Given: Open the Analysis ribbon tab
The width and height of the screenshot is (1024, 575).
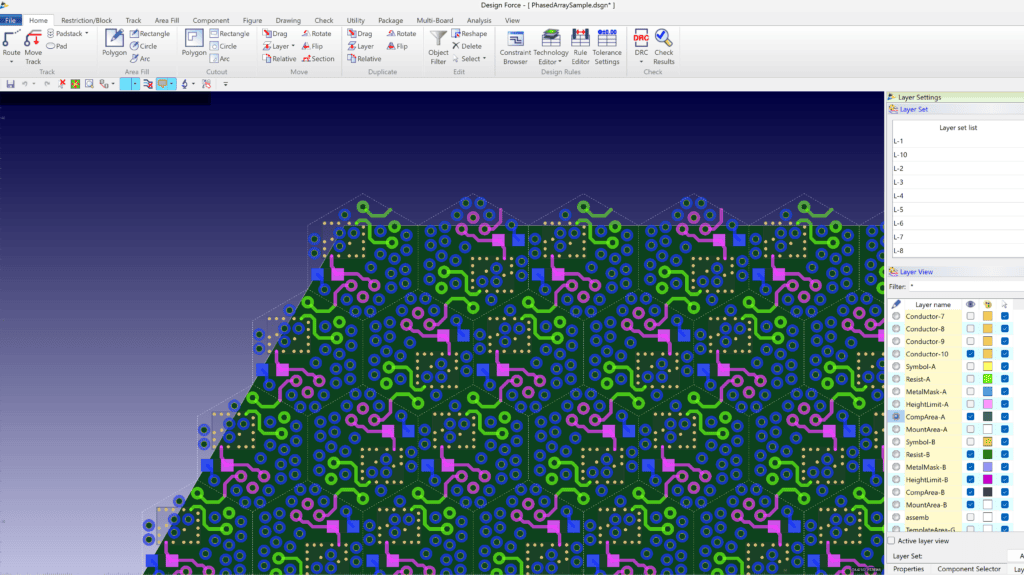Looking at the screenshot, I should 479,20.
